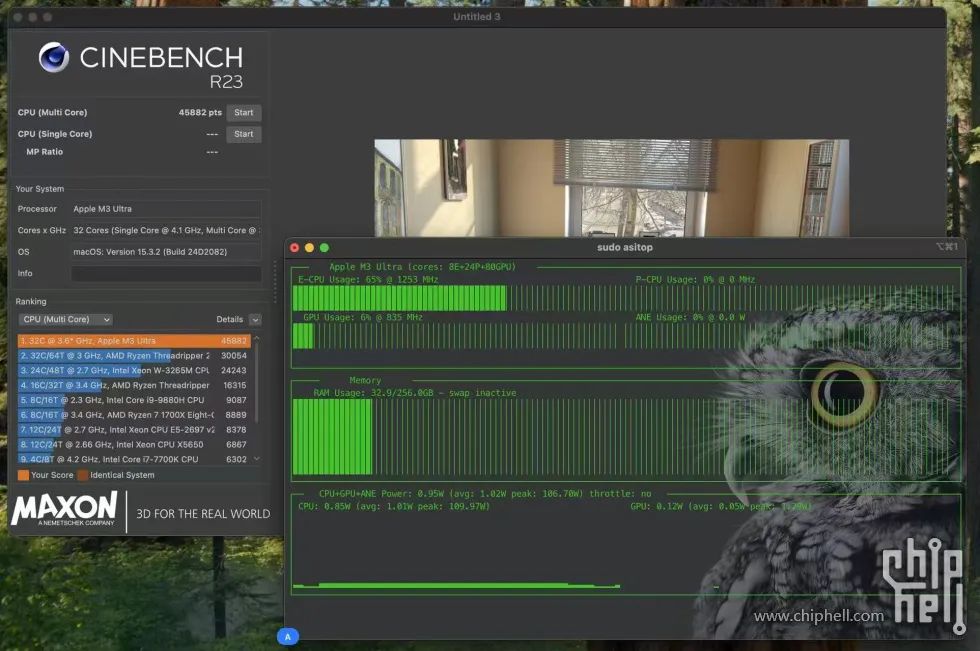Select the 32C/64T AMD Ryzen Threadripper row
The width and height of the screenshot is (980, 651).
click(x=134, y=355)
